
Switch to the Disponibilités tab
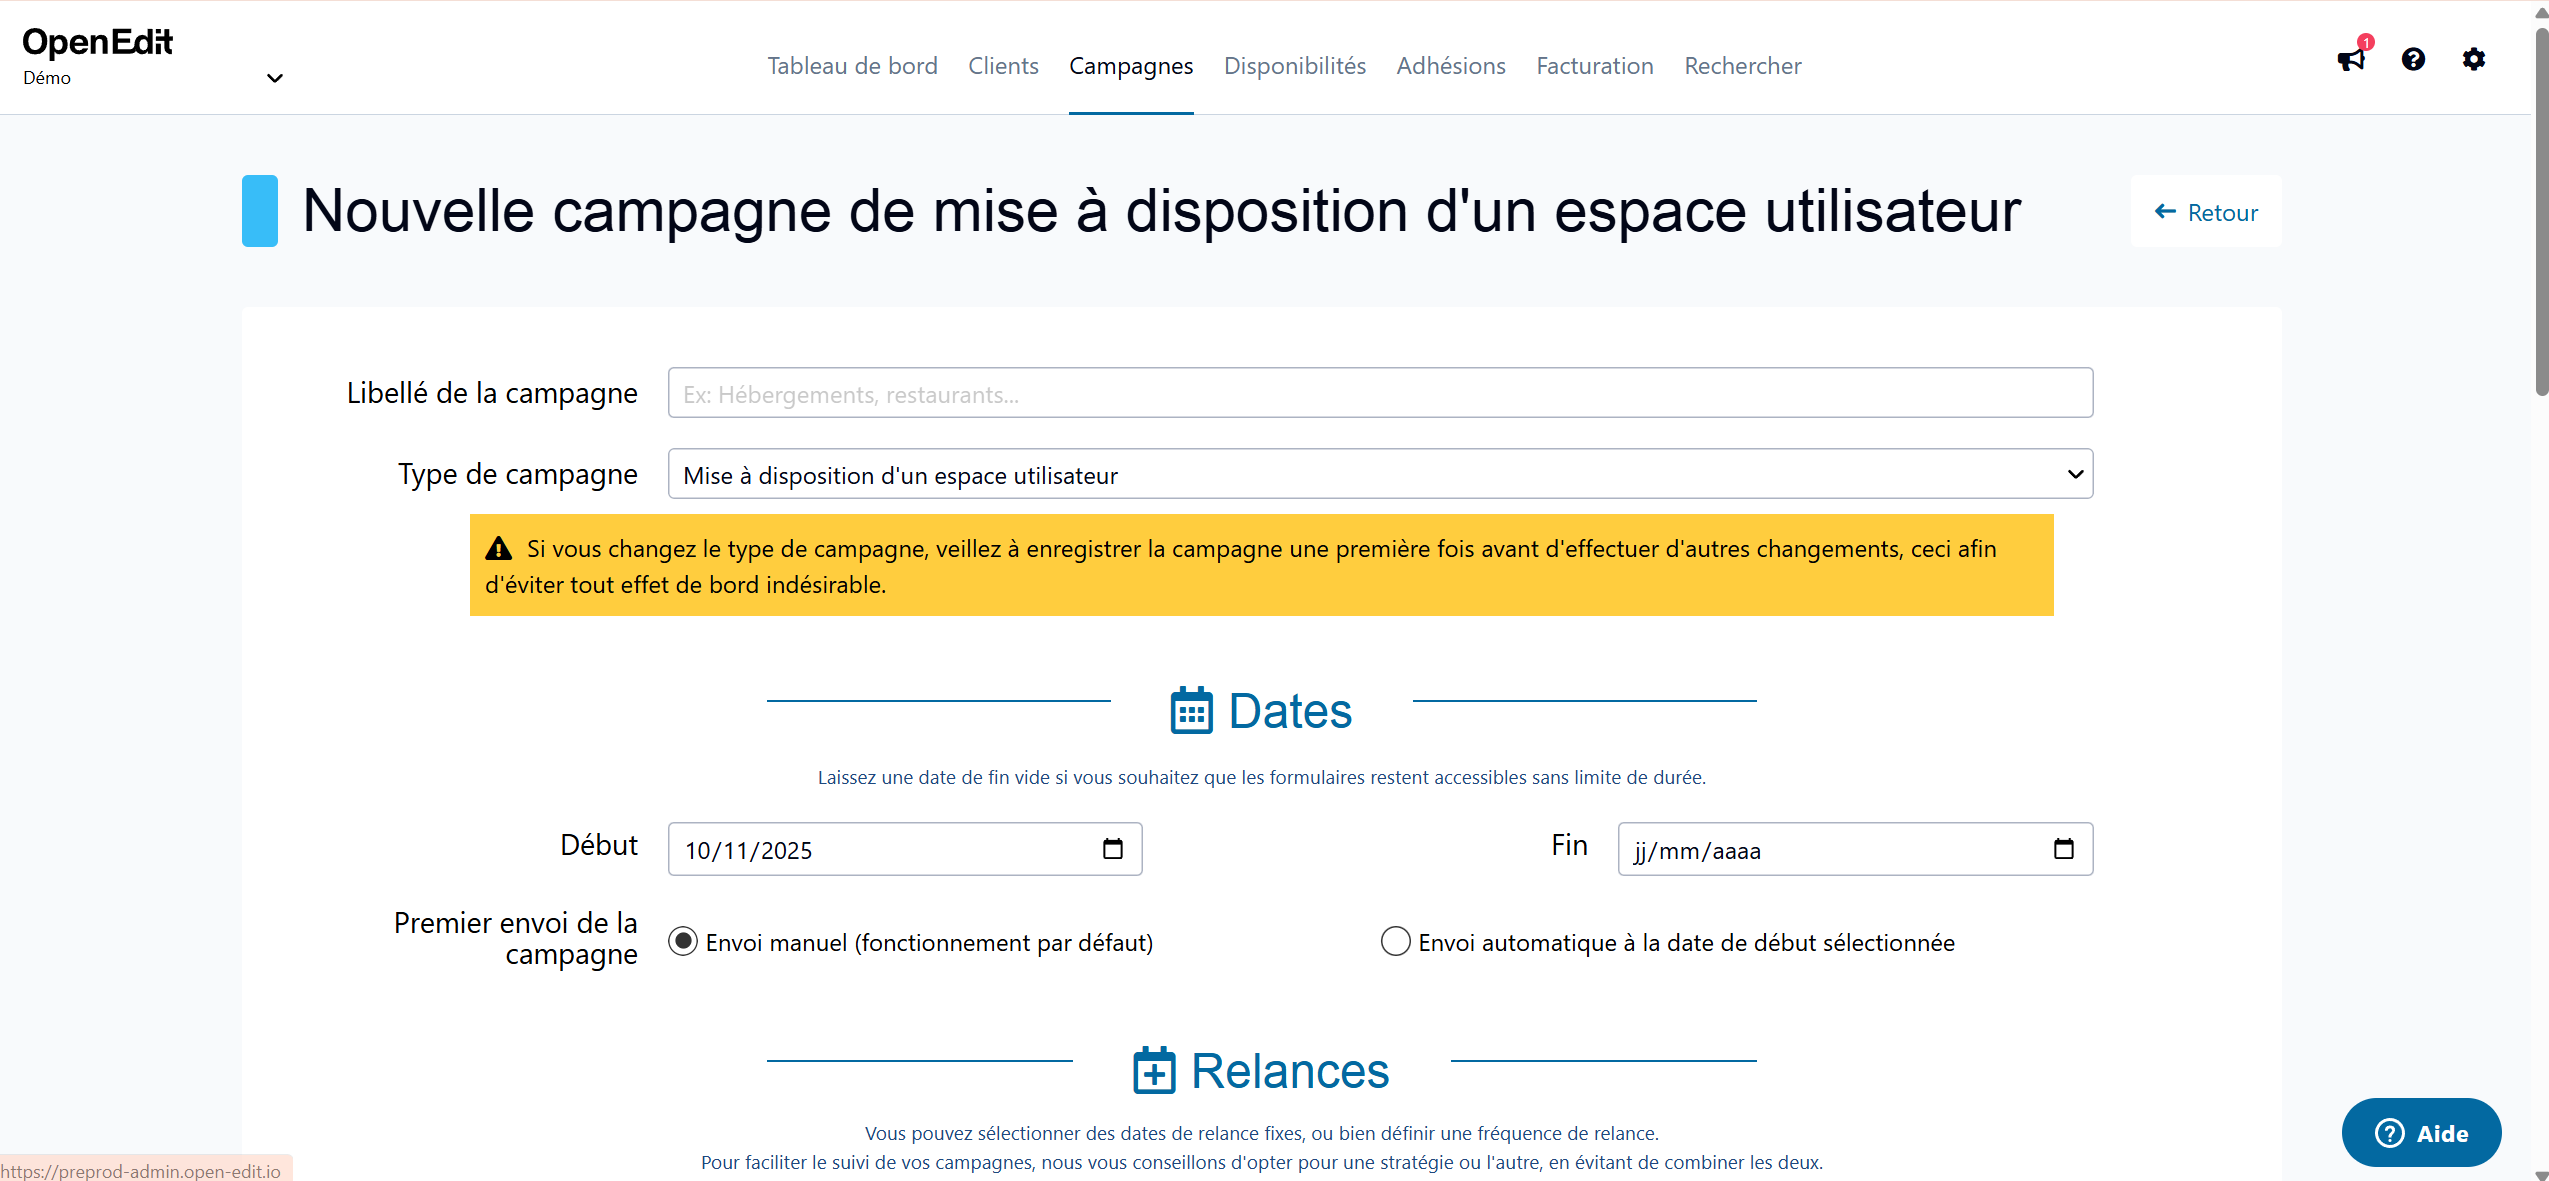1294,66
